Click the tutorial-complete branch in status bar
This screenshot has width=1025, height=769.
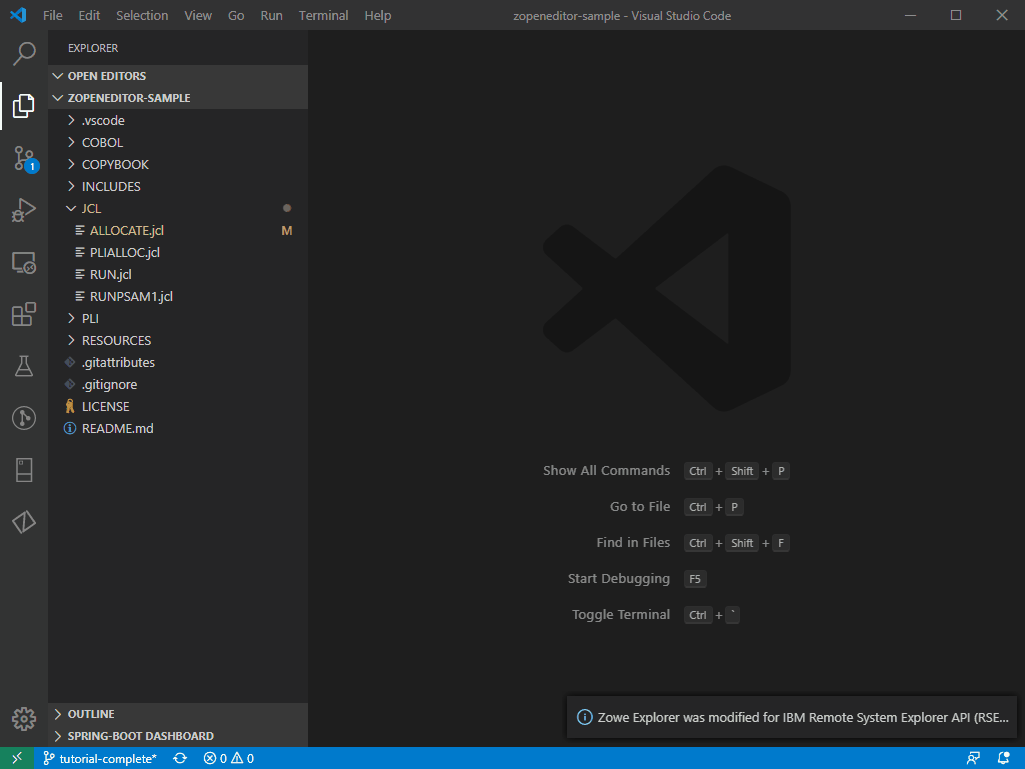(x=100, y=759)
